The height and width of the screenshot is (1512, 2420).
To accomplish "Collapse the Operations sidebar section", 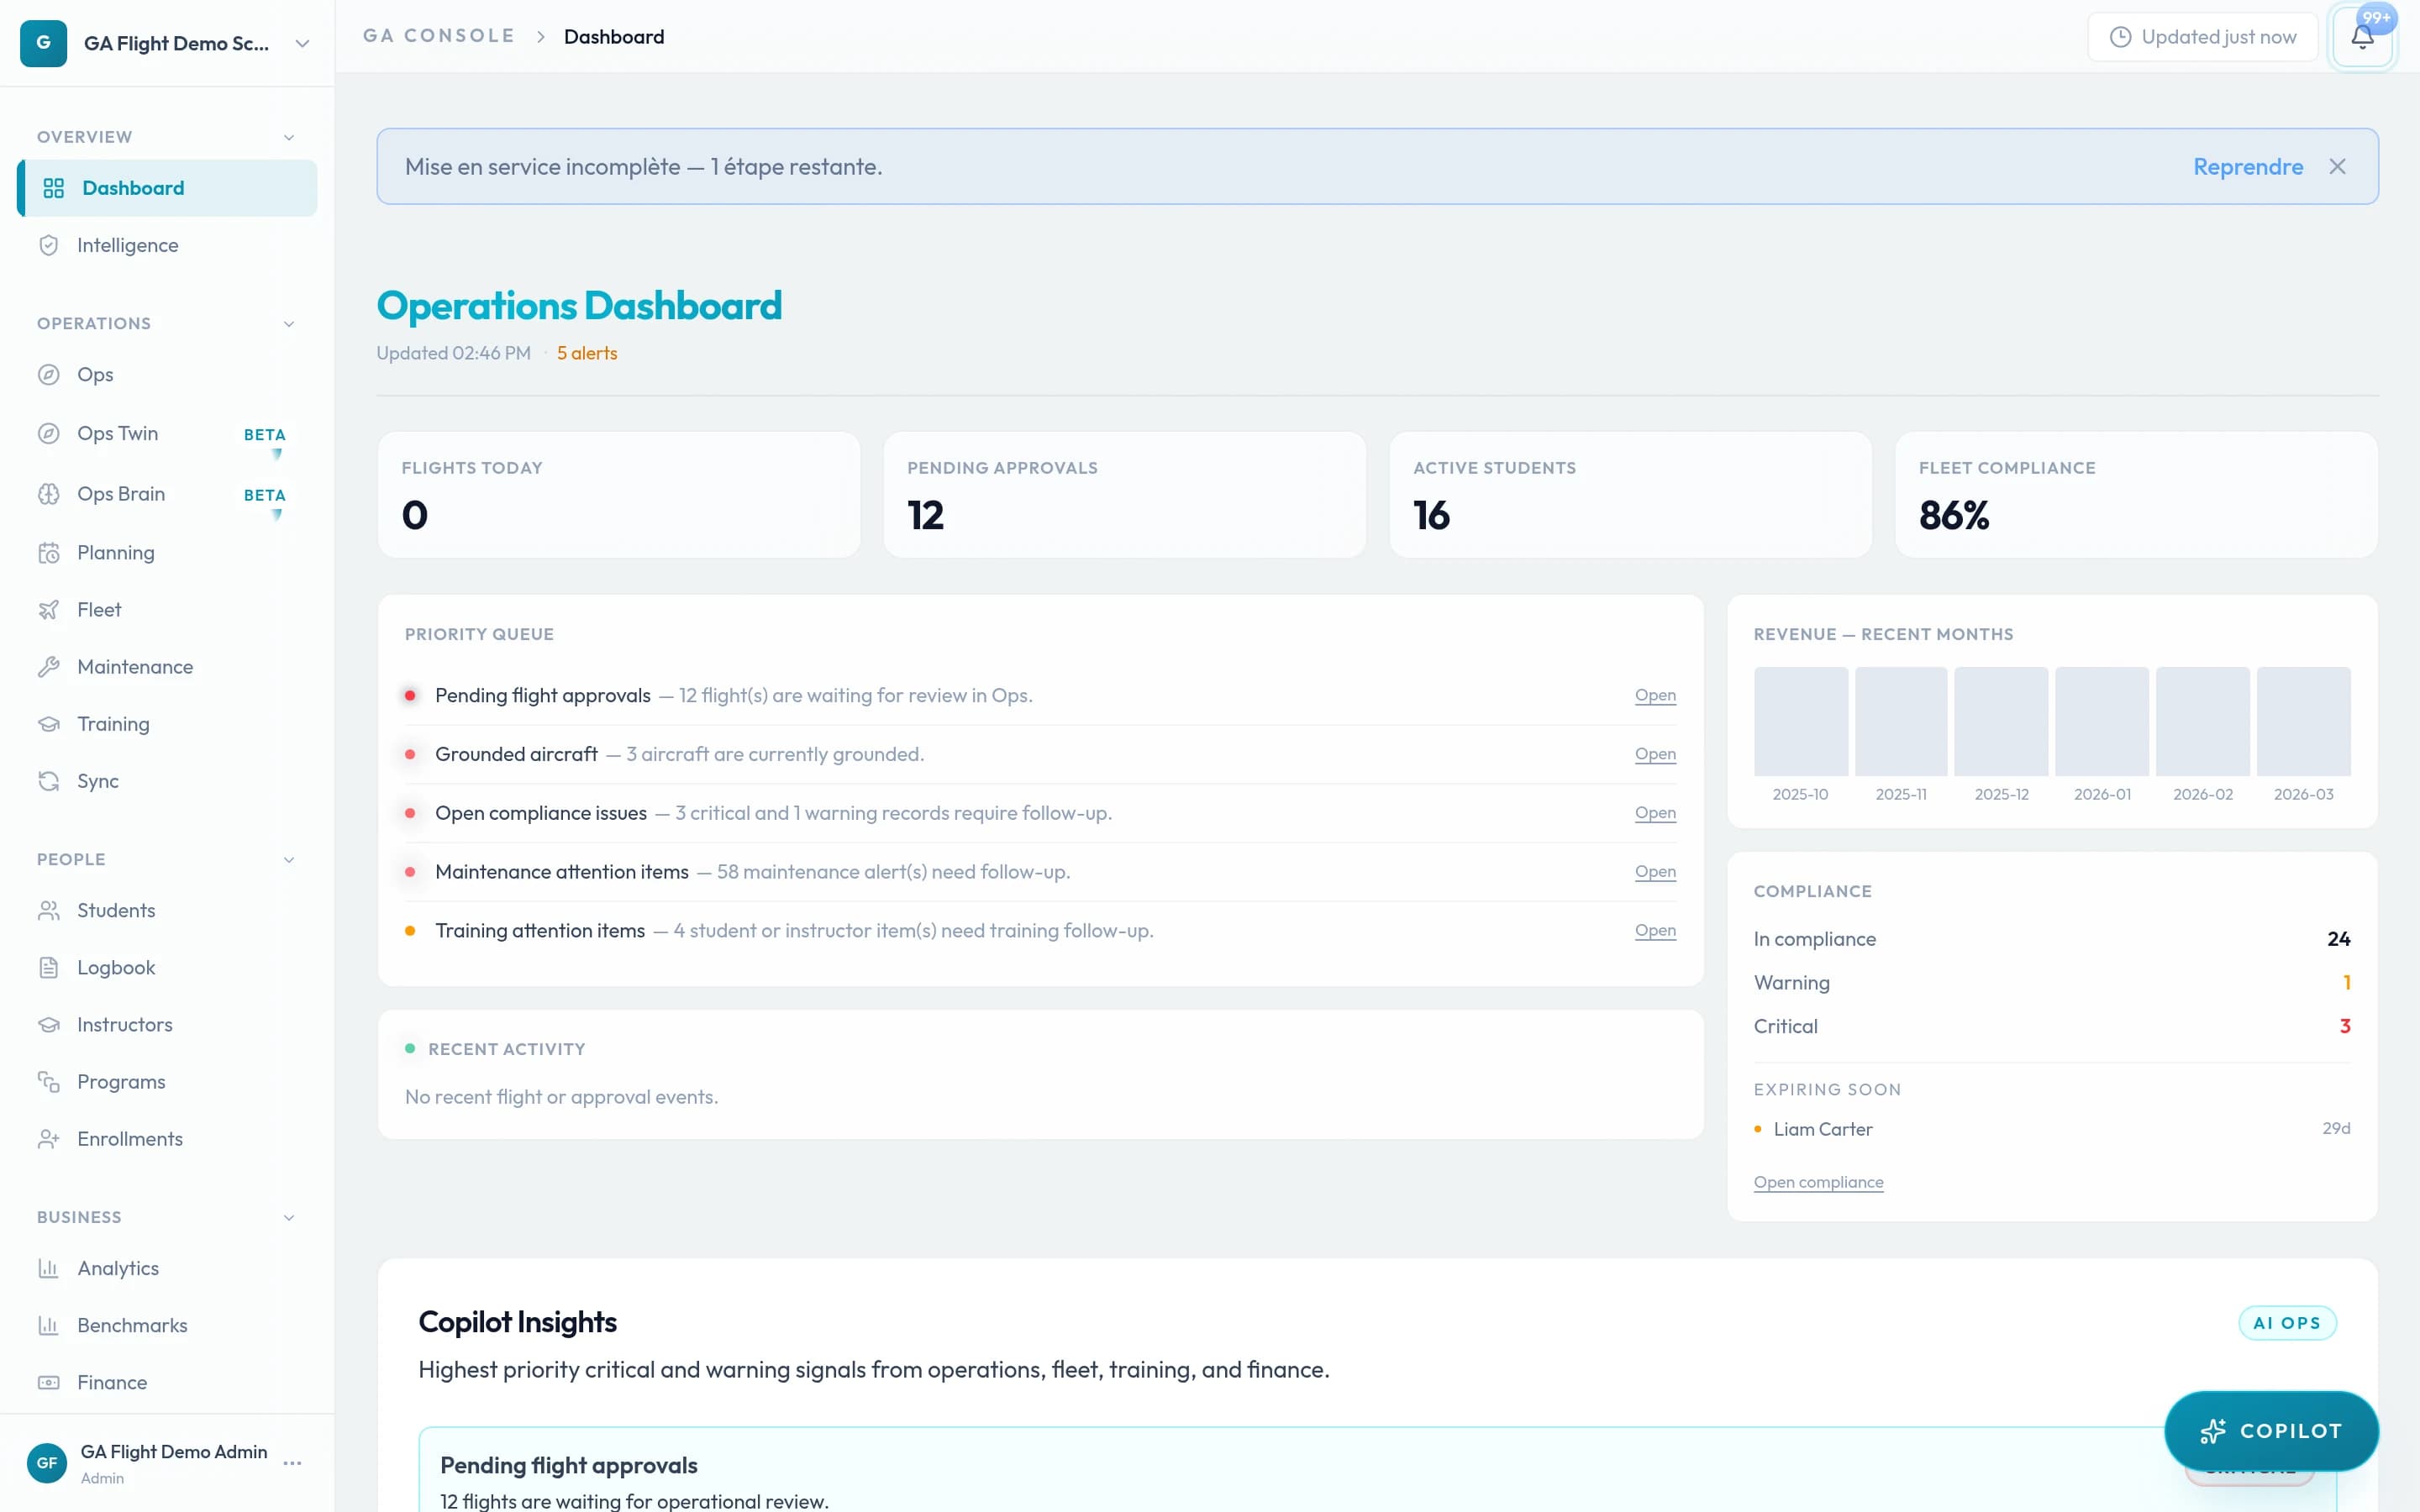I will 289,324.
